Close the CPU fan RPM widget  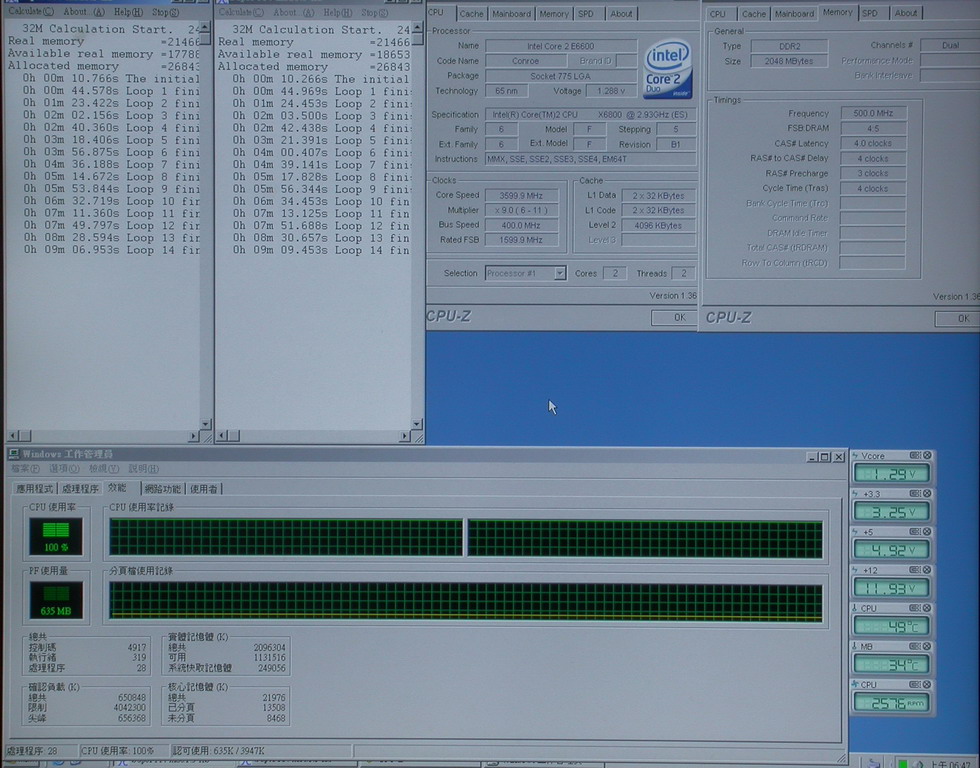click(928, 684)
